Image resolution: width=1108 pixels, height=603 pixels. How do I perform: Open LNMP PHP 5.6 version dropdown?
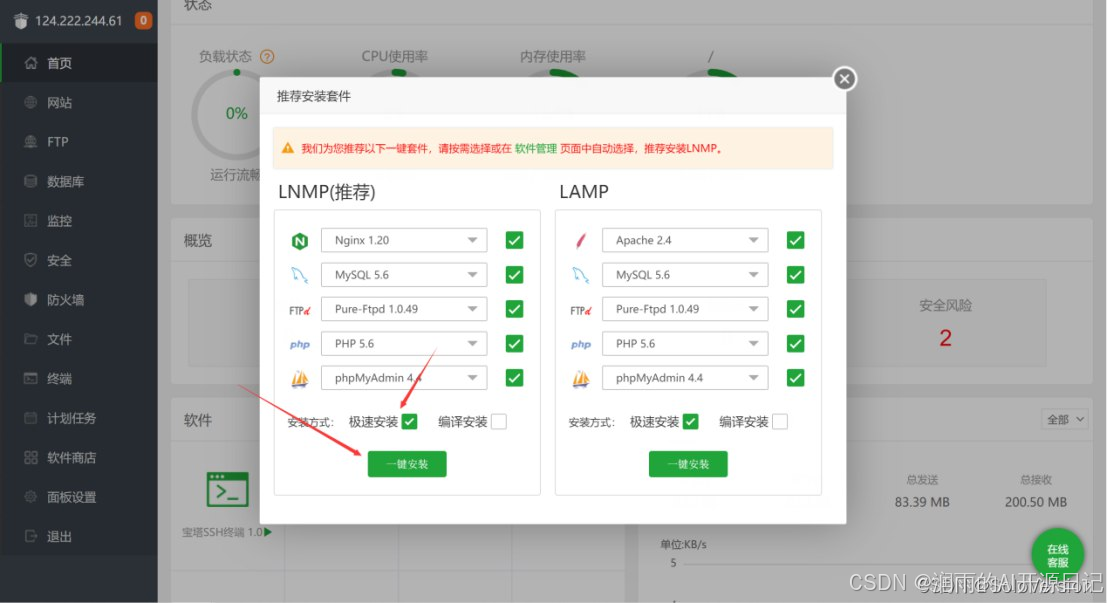(404, 344)
